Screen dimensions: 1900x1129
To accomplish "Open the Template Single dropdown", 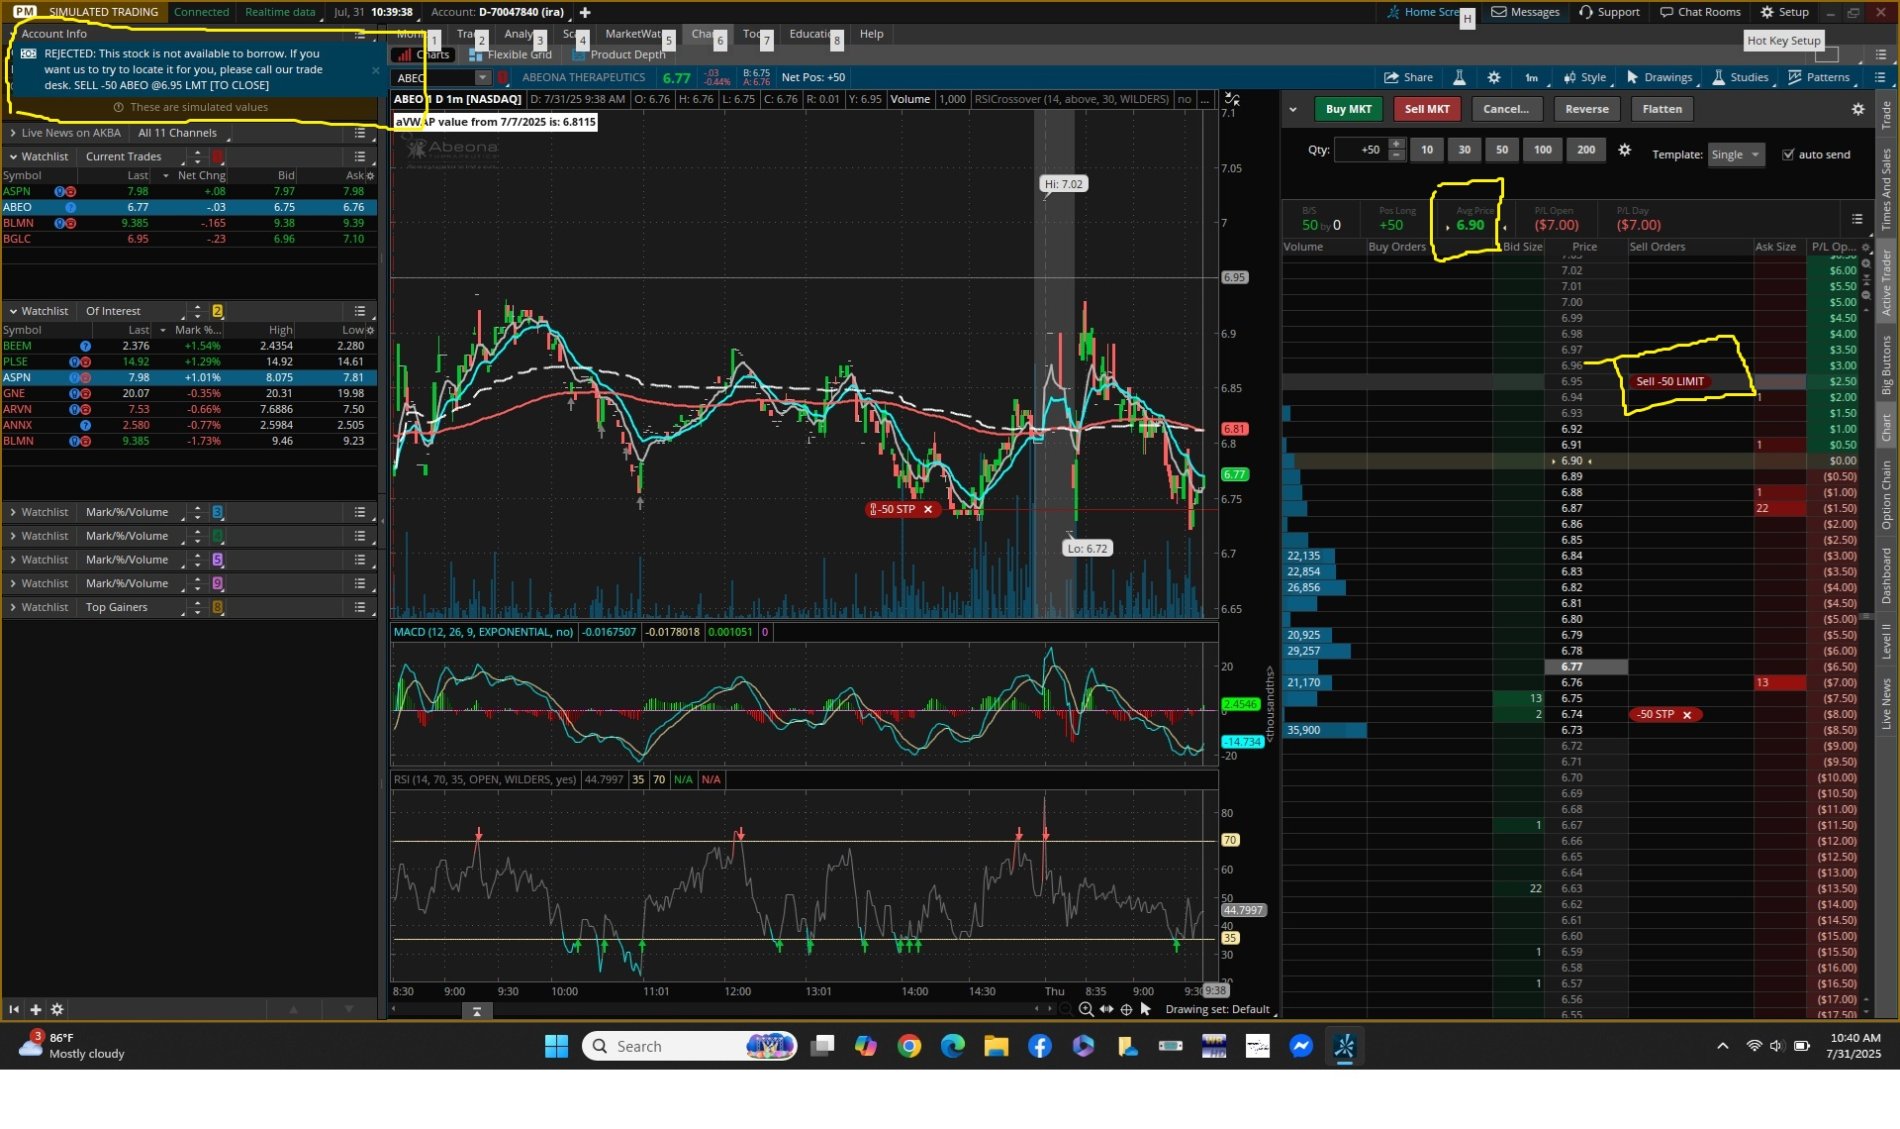I will point(1736,154).
